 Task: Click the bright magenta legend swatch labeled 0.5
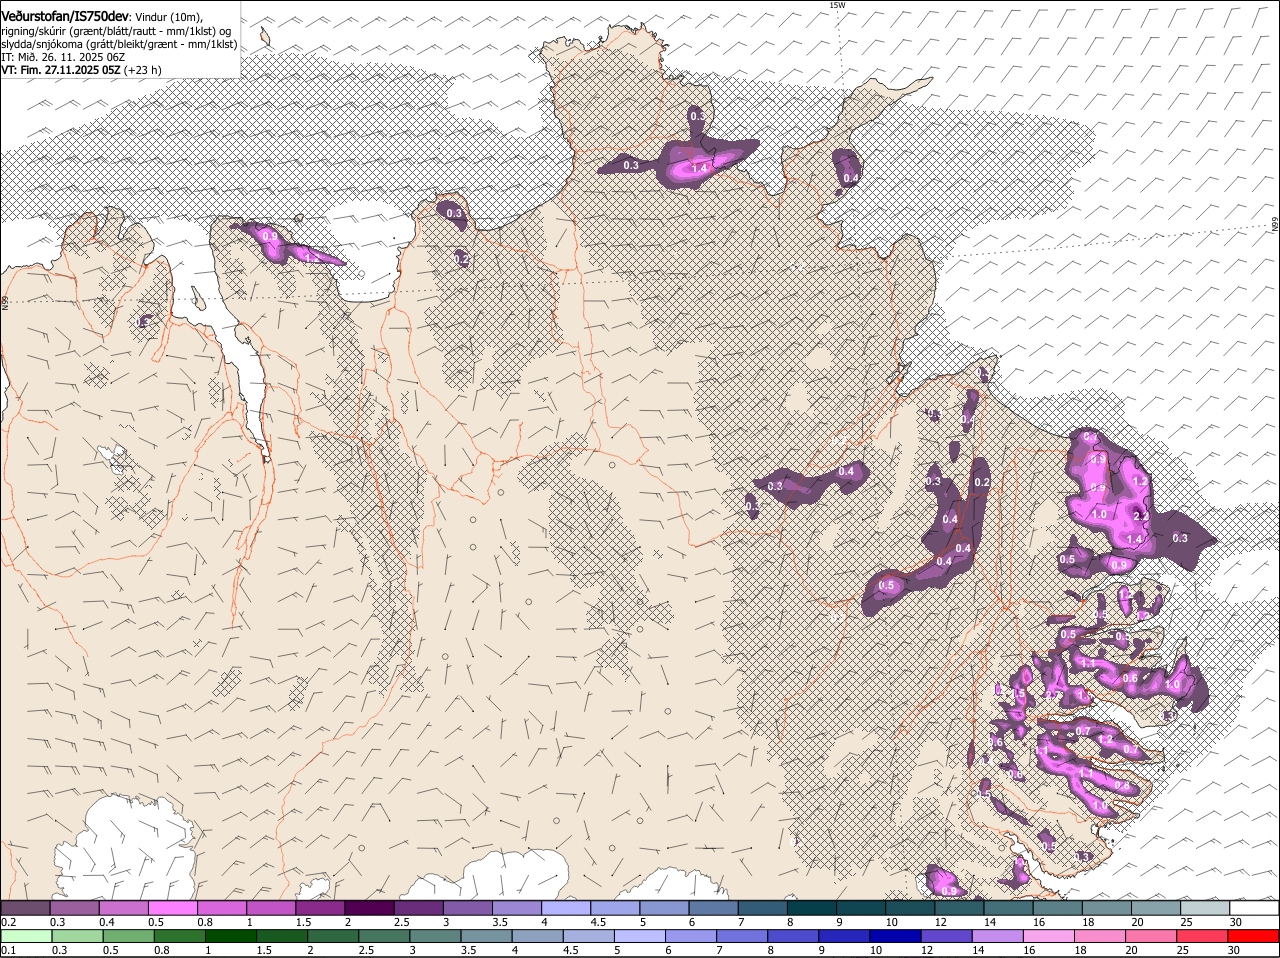tap(174, 907)
